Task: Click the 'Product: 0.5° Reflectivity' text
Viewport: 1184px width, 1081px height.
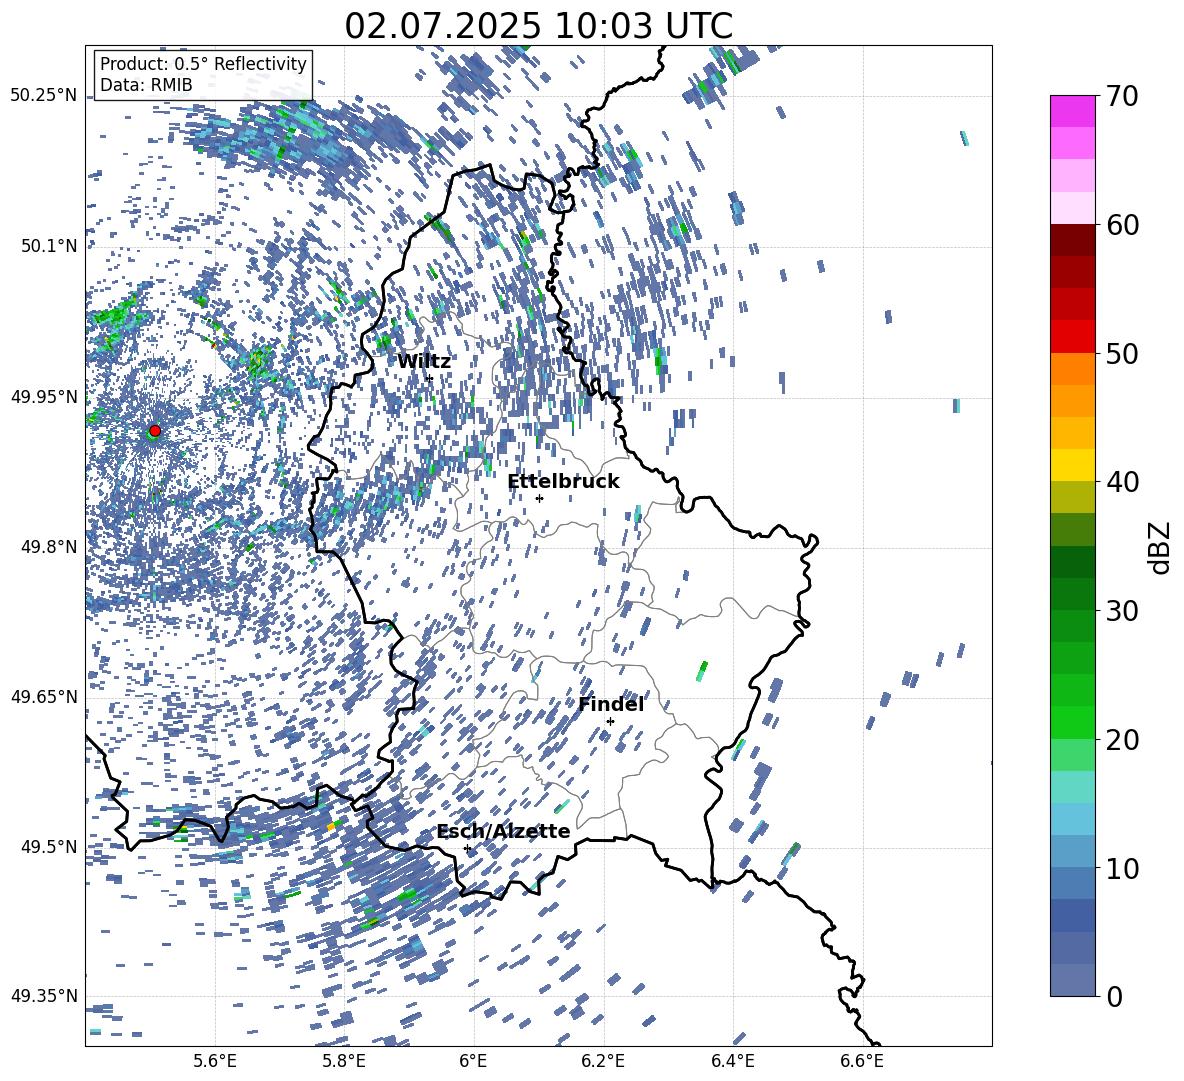Action: (203, 63)
